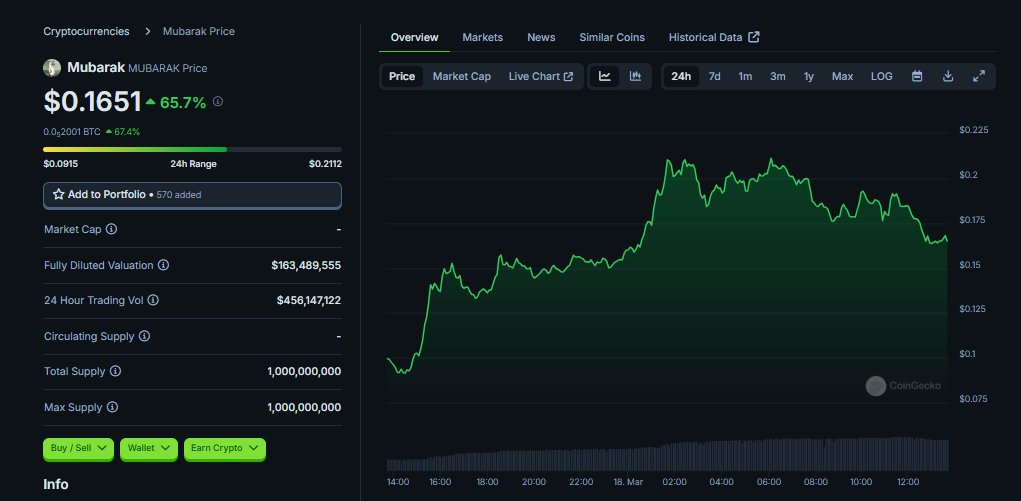
Task: Click the Total Supply 1,000,000,000 value
Action: pyautogui.click(x=304, y=371)
